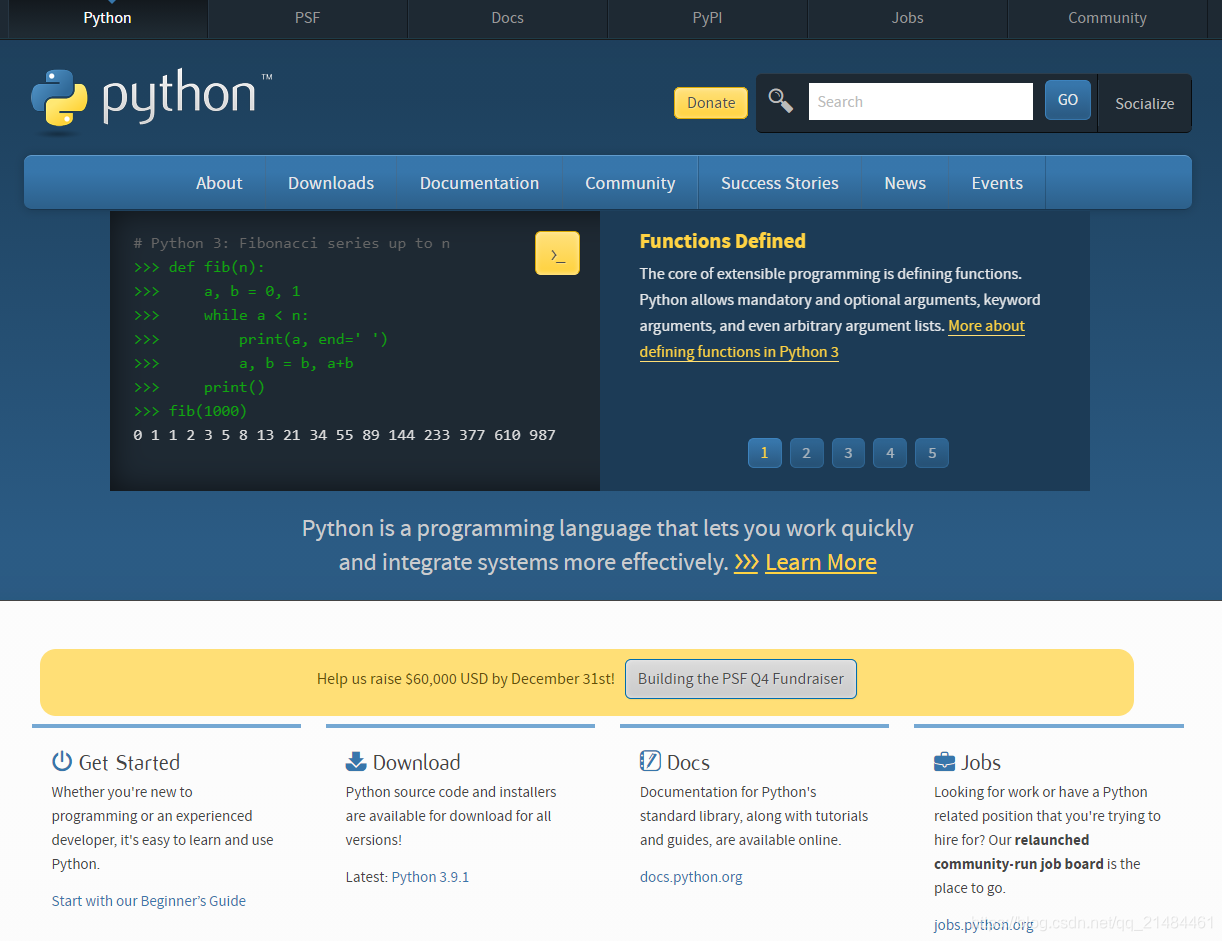
Task: Click the Download section heading
Action: click(417, 762)
